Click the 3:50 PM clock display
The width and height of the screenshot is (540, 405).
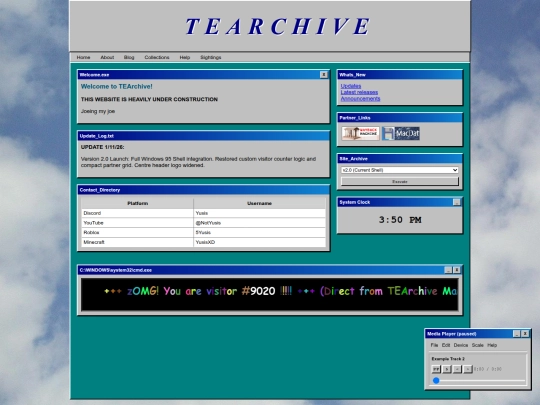pyautogui.click(x=400, y=220)
